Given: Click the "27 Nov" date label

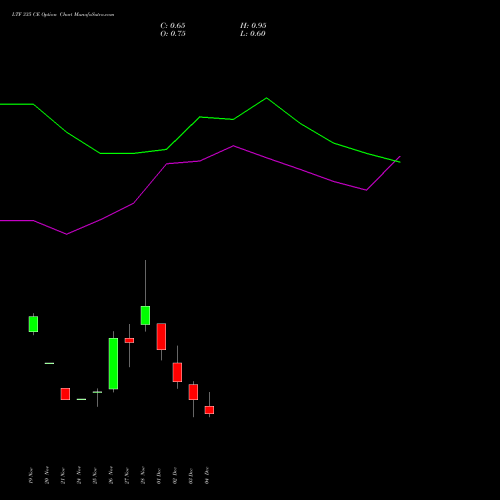Looking at the screenshot, I should point(127,476).
